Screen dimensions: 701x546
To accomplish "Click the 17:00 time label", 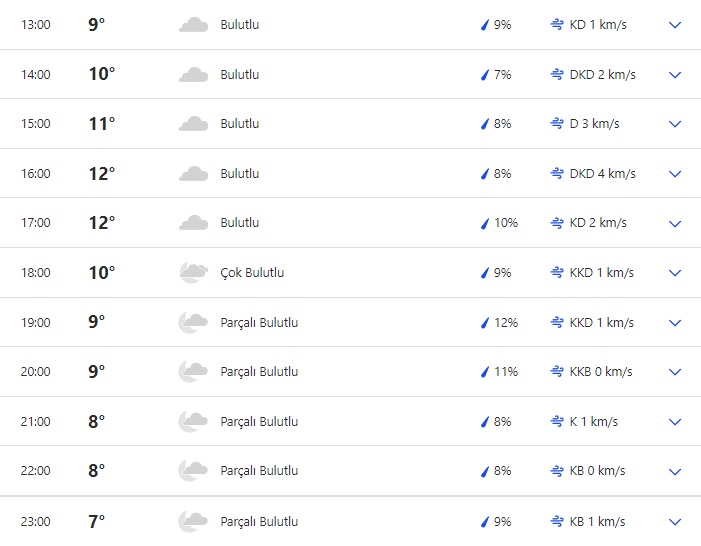I will (x=35, y=223).
